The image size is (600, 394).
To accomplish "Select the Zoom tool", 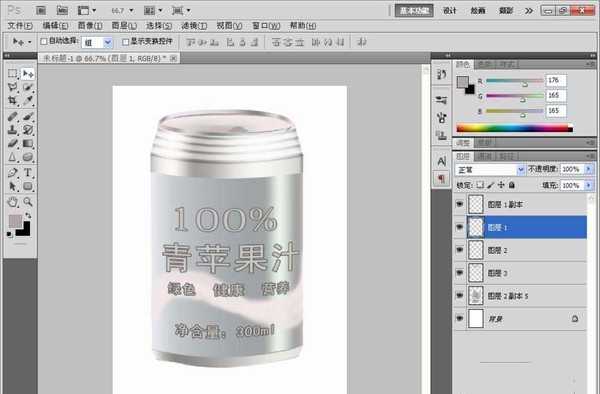I will click(28, 202).
